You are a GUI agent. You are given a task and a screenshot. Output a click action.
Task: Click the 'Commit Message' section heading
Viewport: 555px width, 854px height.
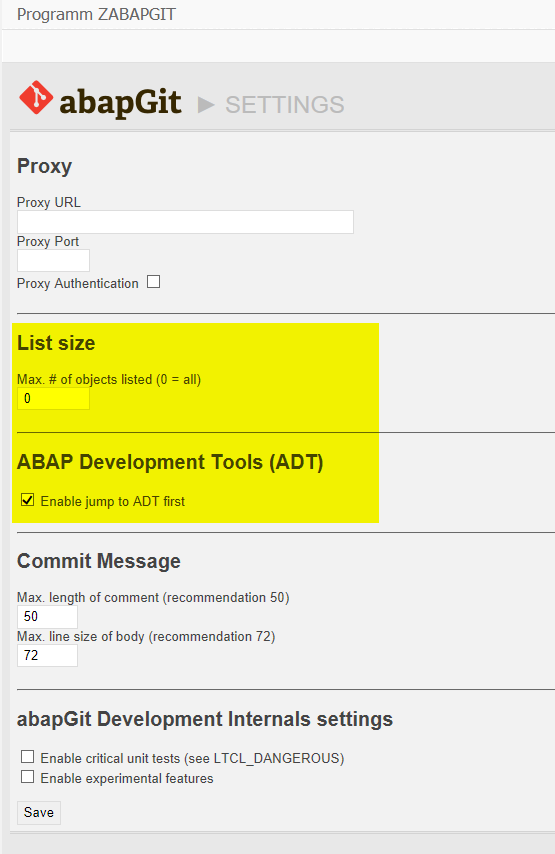coord(99,562)
